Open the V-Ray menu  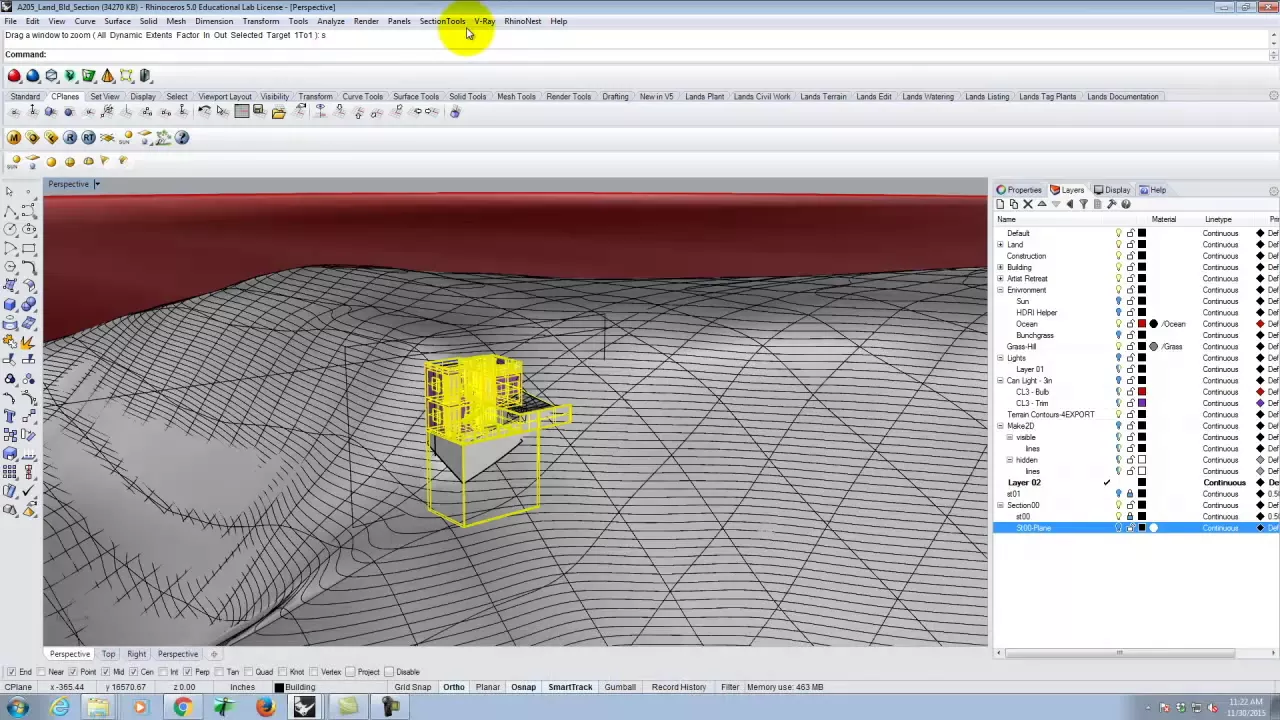coord(485,21)
